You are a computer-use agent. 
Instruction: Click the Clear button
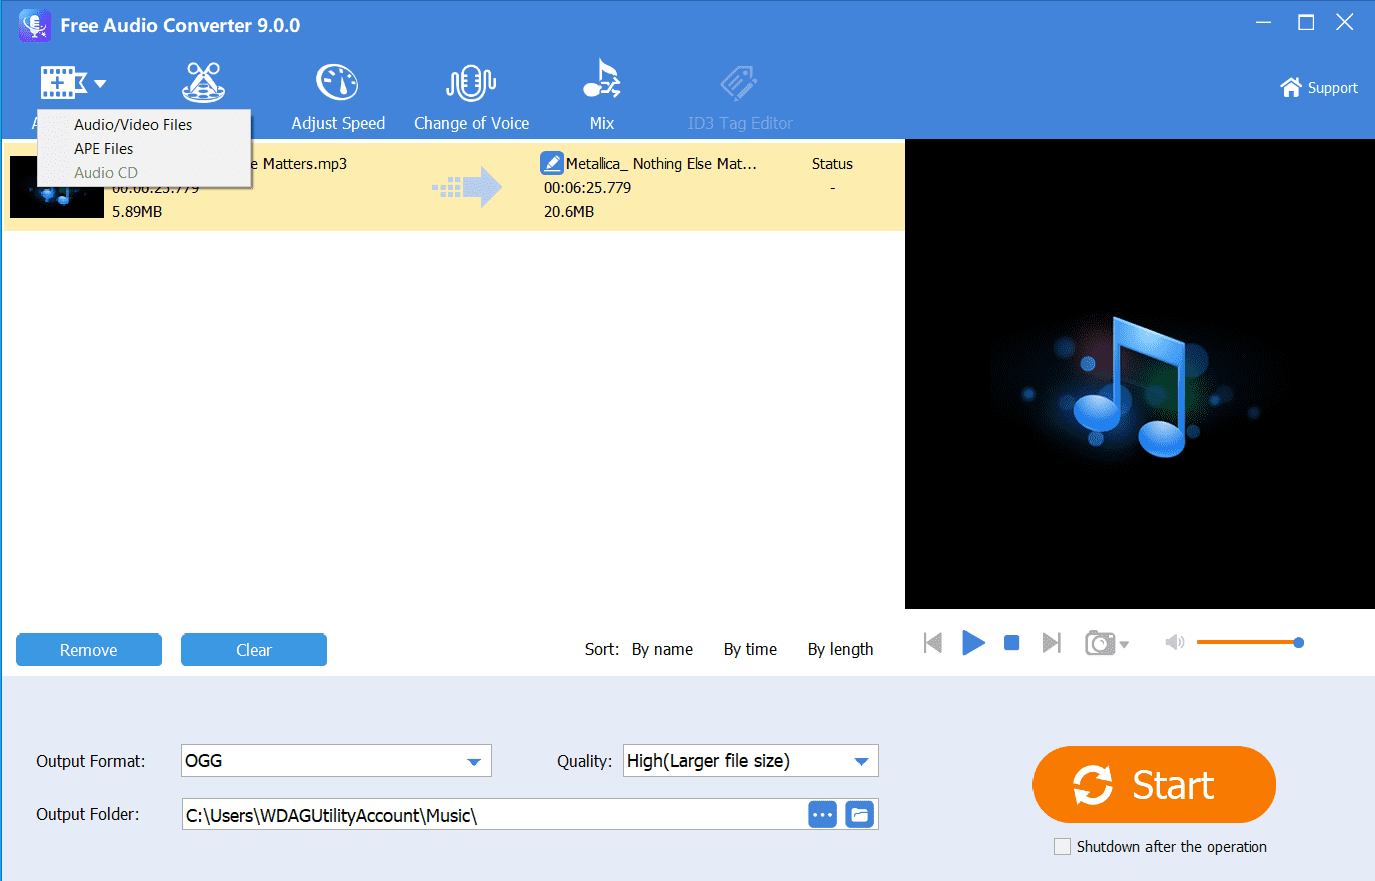[254, 649]
